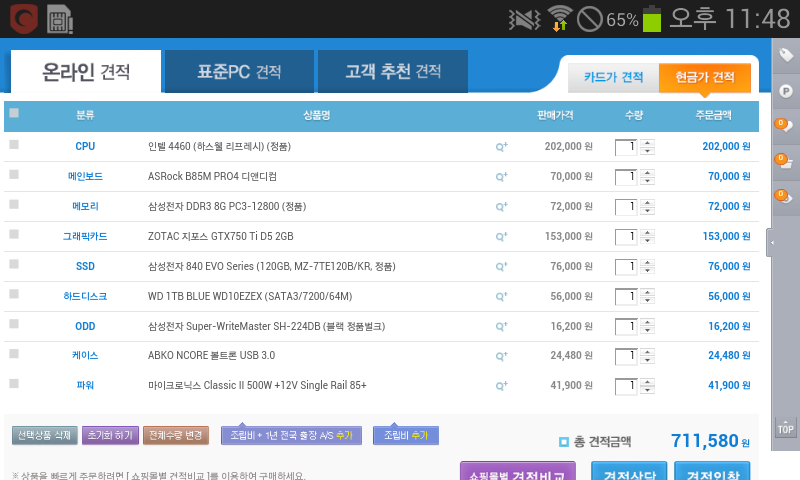View details magnifier for CPU row

tap(502, 147)
